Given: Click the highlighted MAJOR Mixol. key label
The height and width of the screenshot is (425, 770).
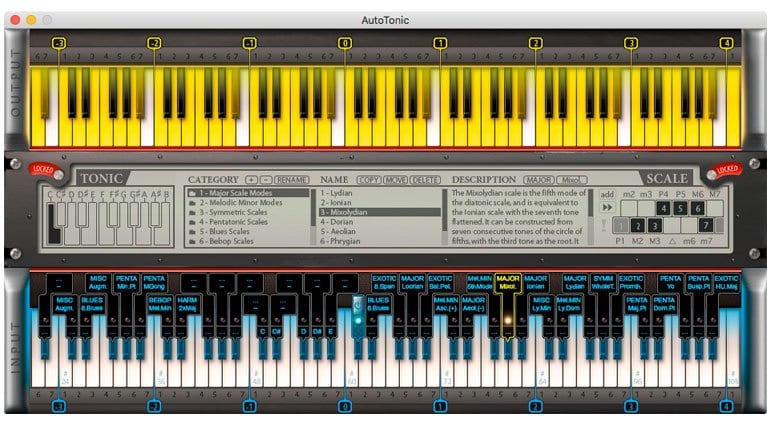Looking at the screenshot, I should click(507, 283).
